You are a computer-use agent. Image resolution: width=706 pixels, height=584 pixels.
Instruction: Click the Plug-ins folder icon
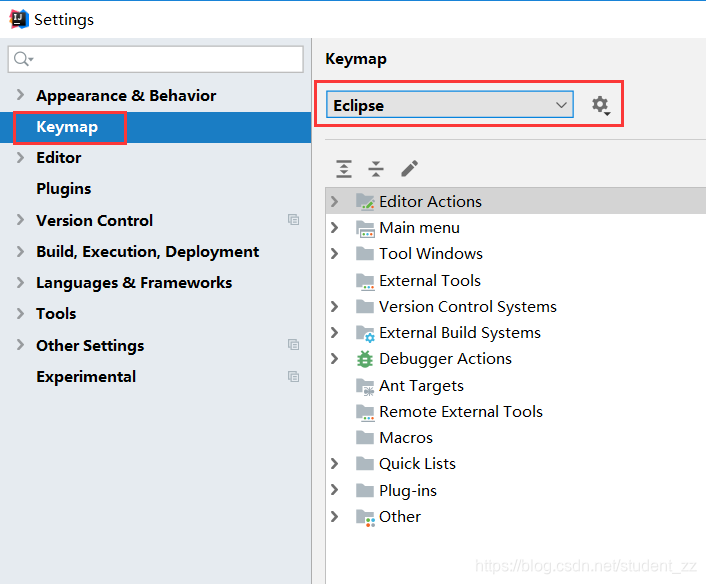(x=365, y=490)
